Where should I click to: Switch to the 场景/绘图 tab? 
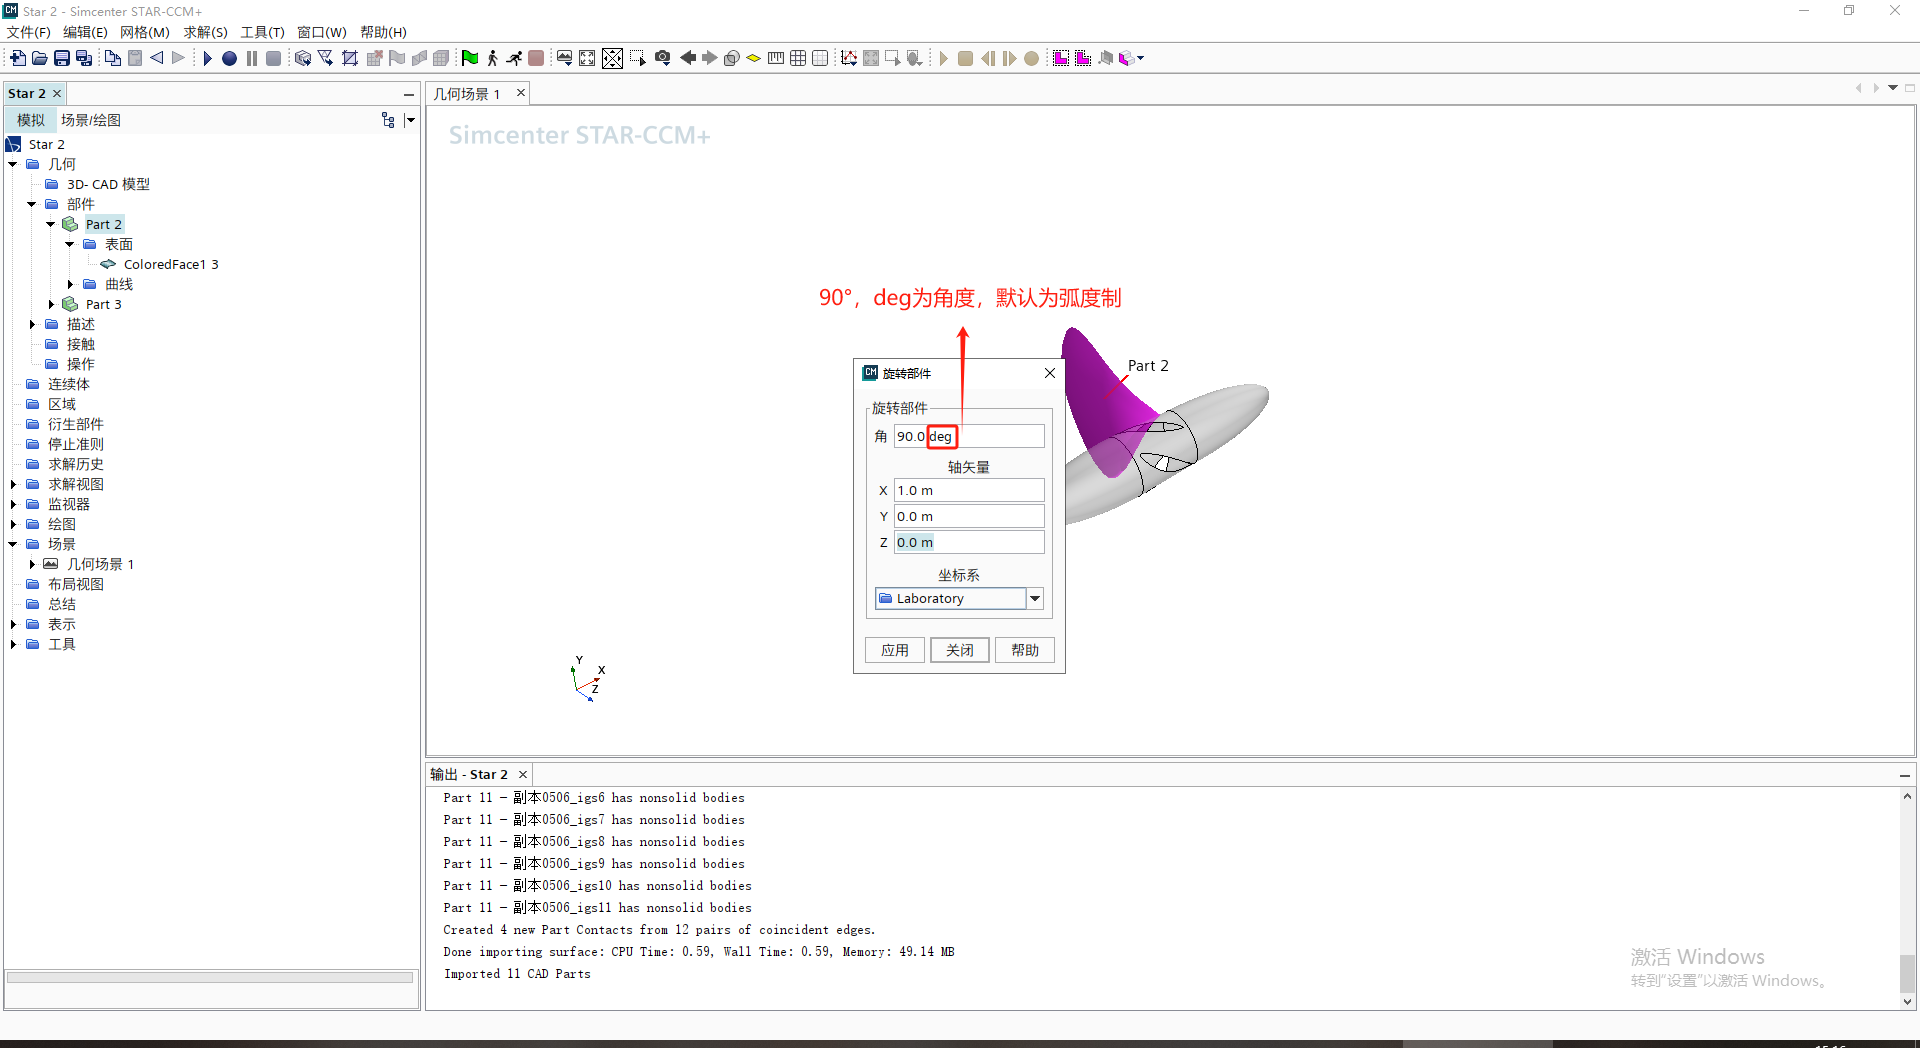(x=91, y=120)
